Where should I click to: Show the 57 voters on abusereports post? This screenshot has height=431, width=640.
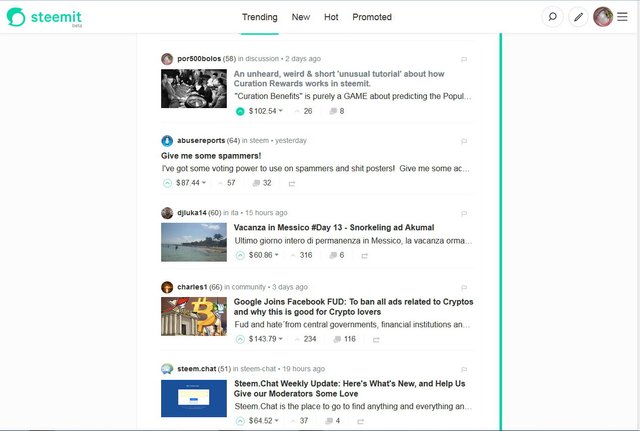click(227, 183)
